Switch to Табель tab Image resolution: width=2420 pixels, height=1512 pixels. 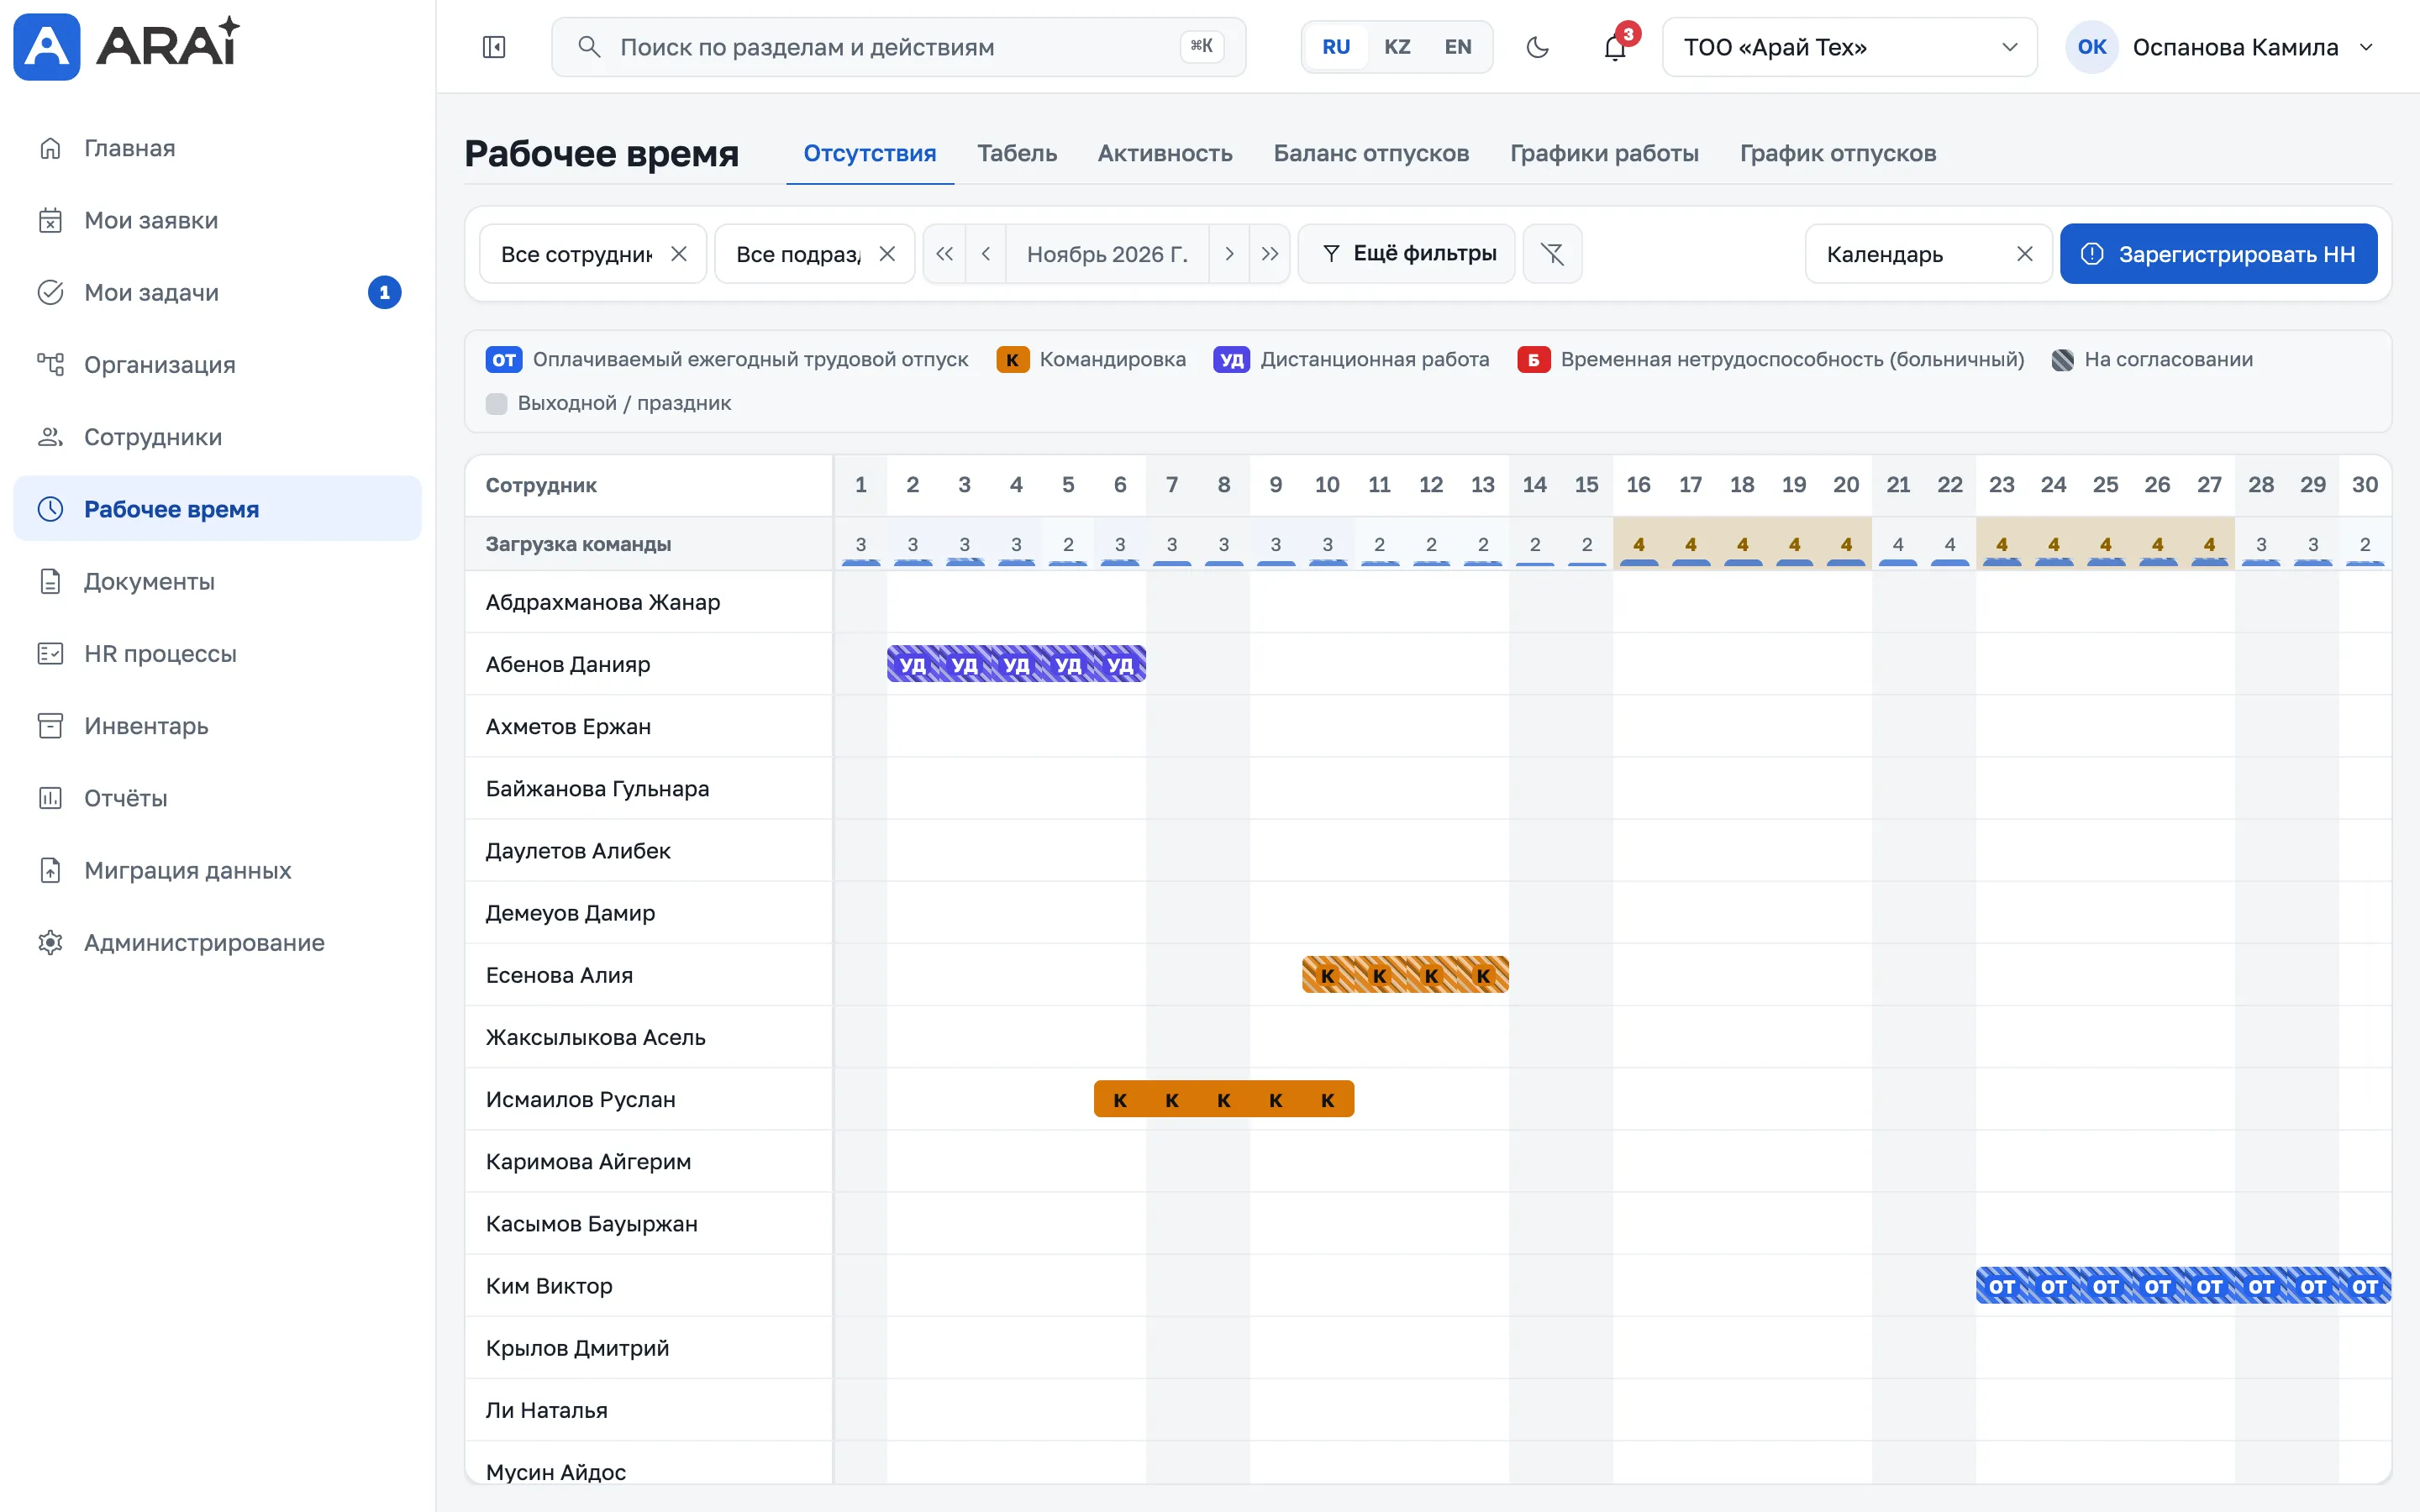[1017, 153]
